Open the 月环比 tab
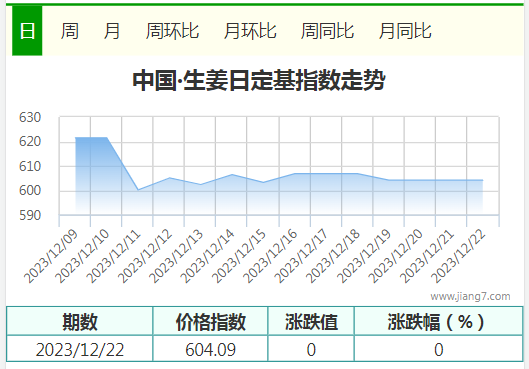 point(250,31)
